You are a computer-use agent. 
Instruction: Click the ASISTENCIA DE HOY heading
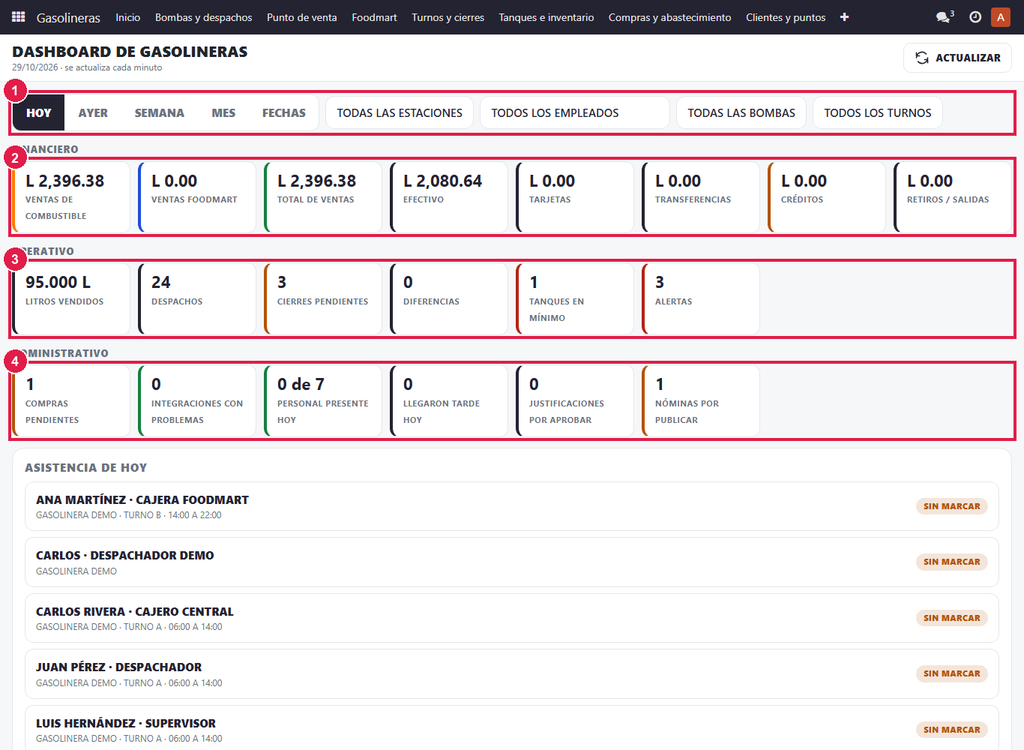click(x=86, y=468)
